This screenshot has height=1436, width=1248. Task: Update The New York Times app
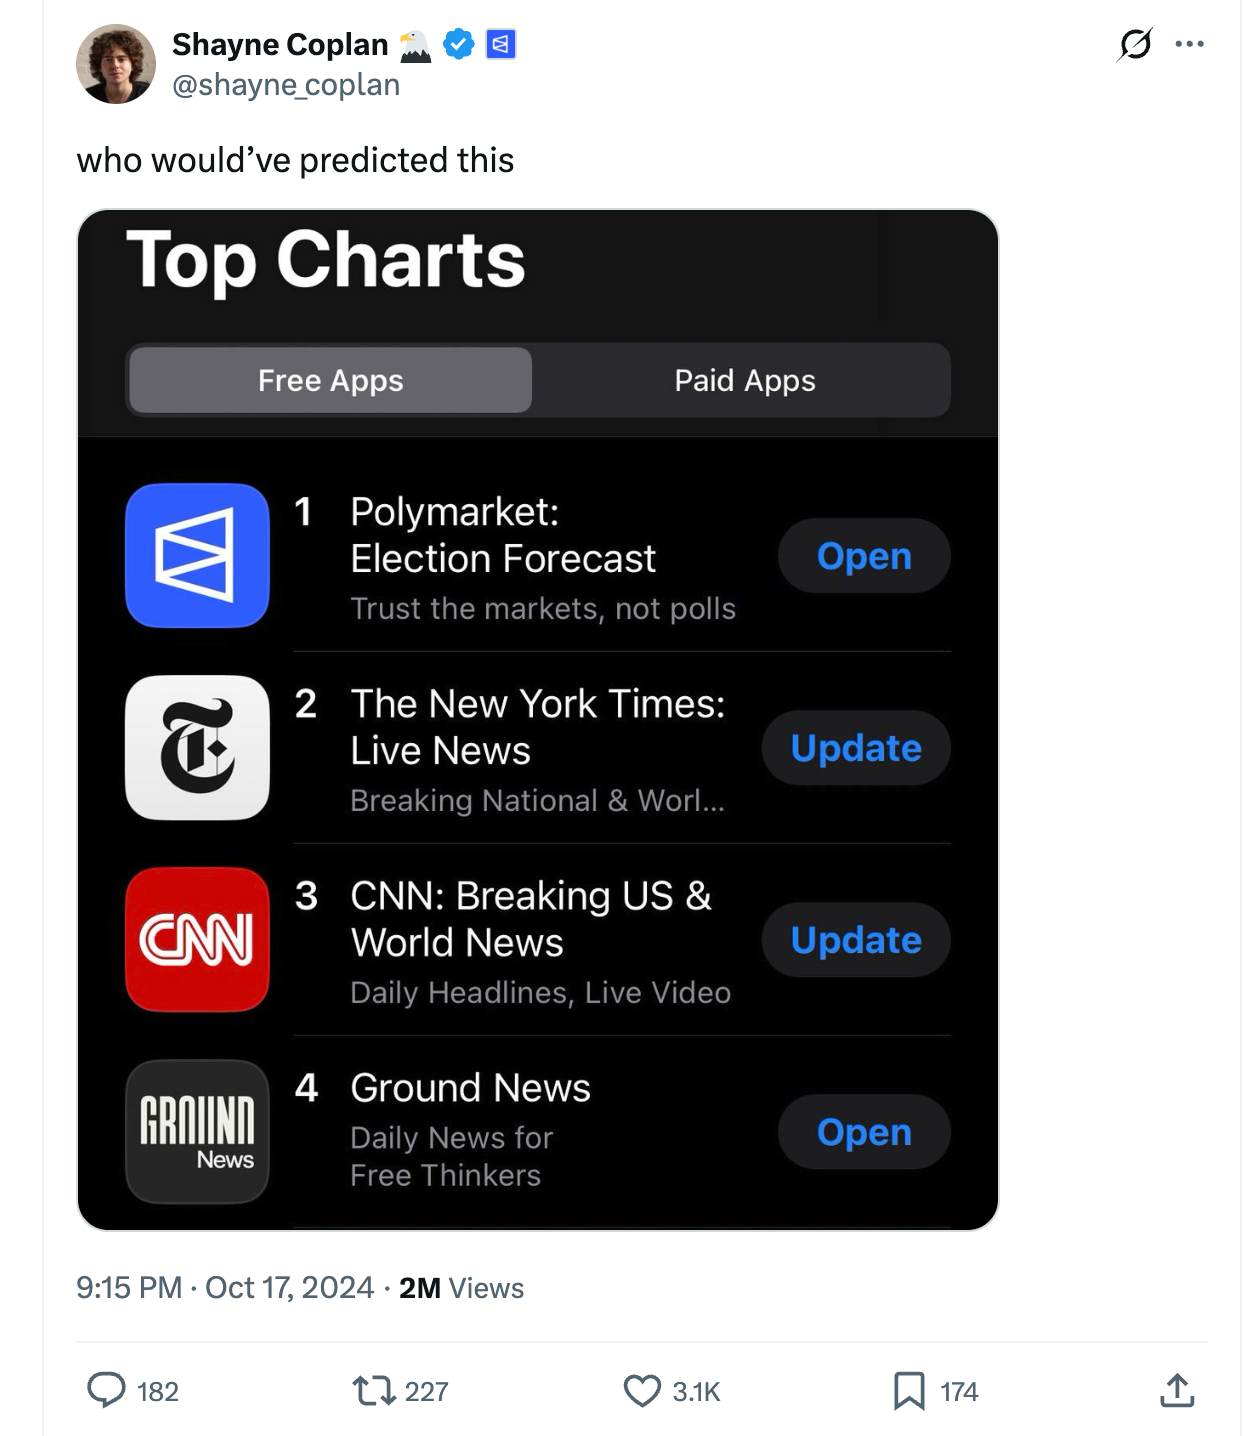[856, 748]
